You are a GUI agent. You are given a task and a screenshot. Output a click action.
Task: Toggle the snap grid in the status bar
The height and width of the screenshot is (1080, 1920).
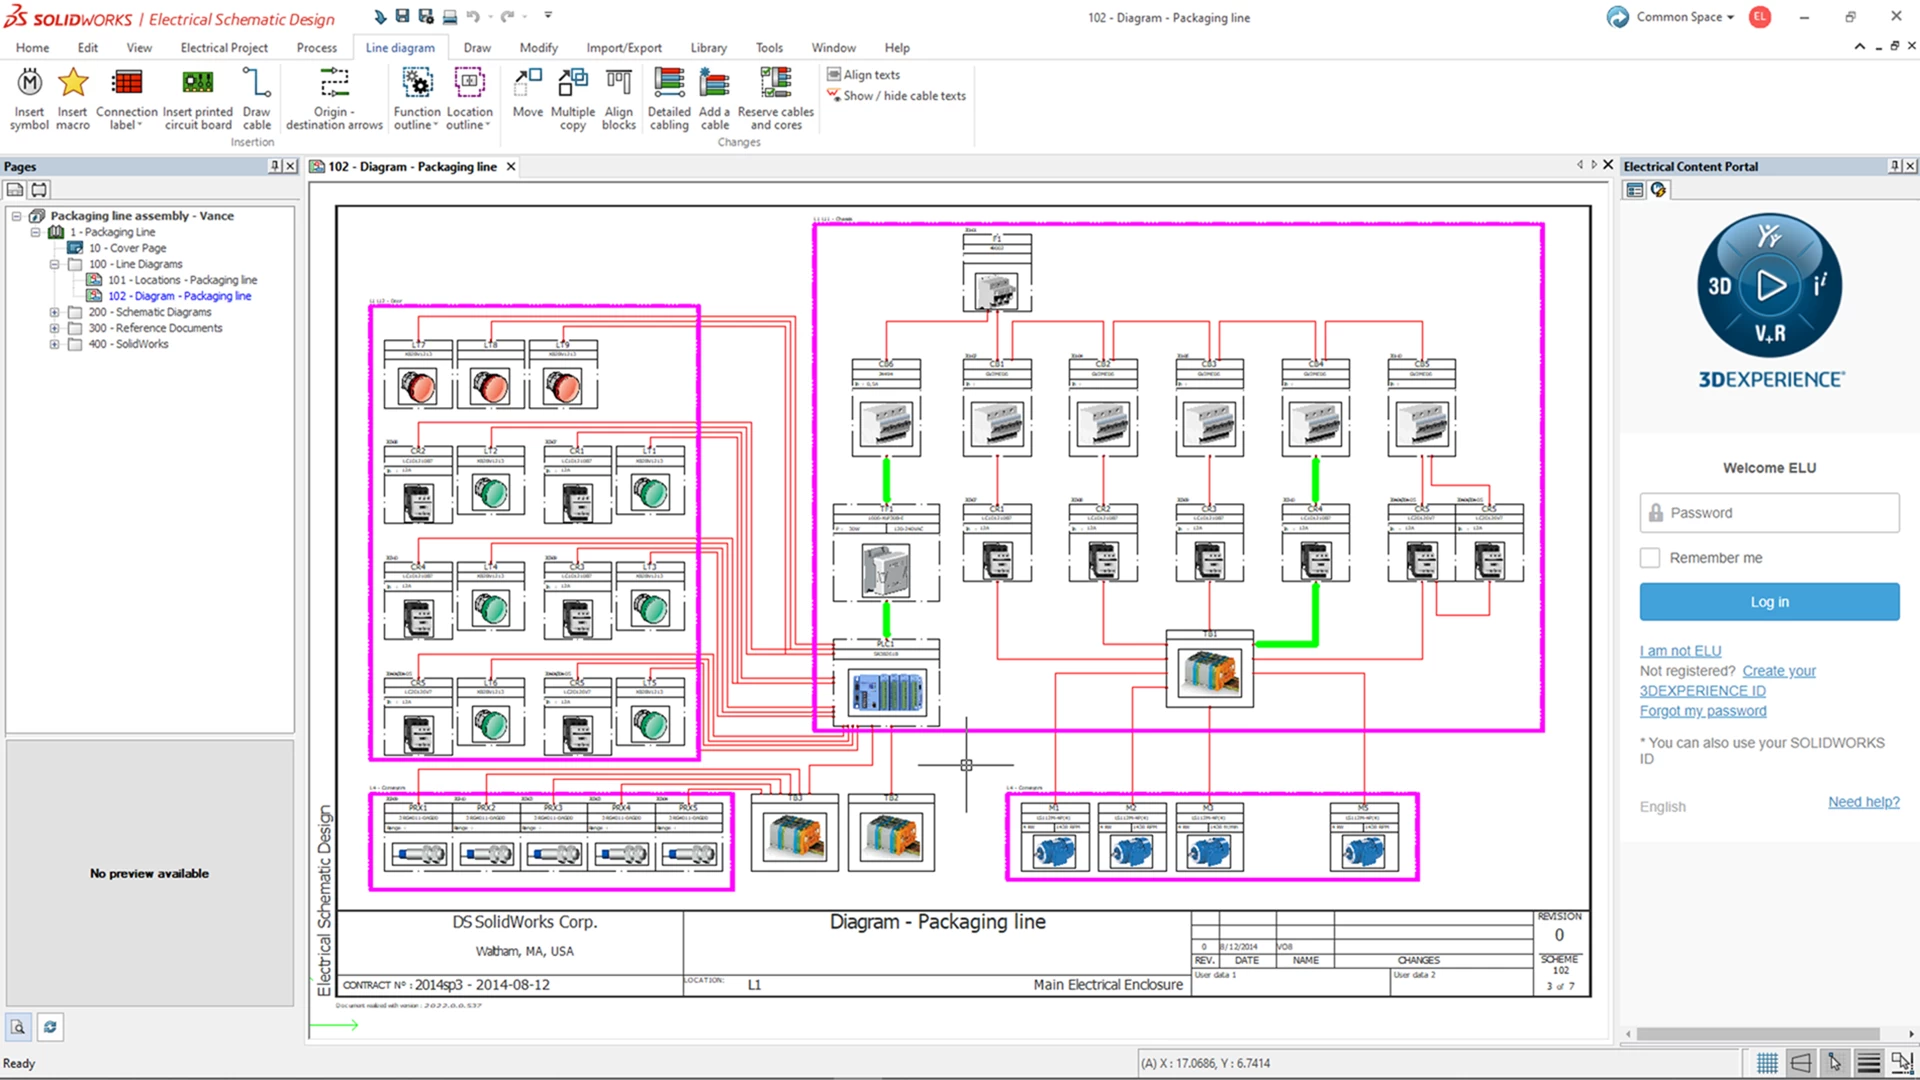1767,1063
